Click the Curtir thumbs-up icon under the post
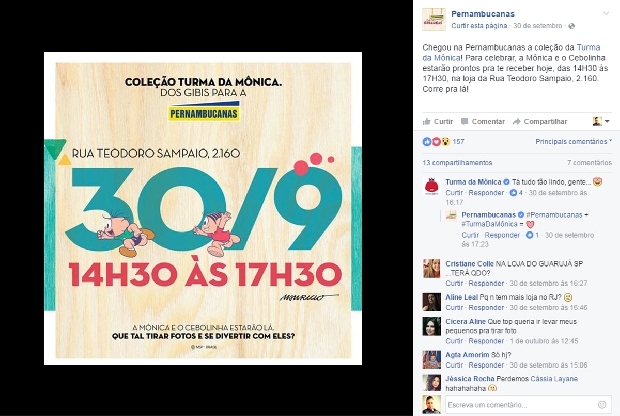The height and width of the screenshot is (416, 620). [x=427, y=121]
